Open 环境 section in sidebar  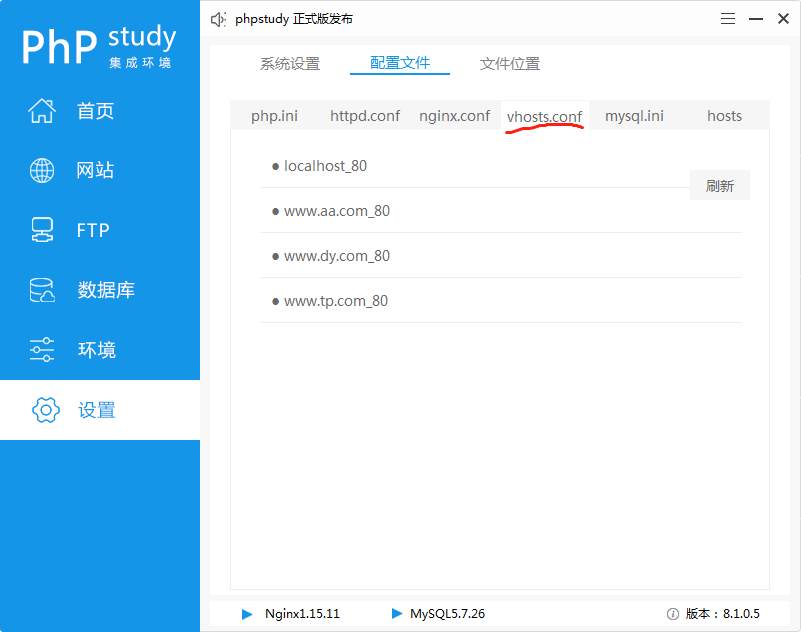pyautogui.click(x=100, y=349)
